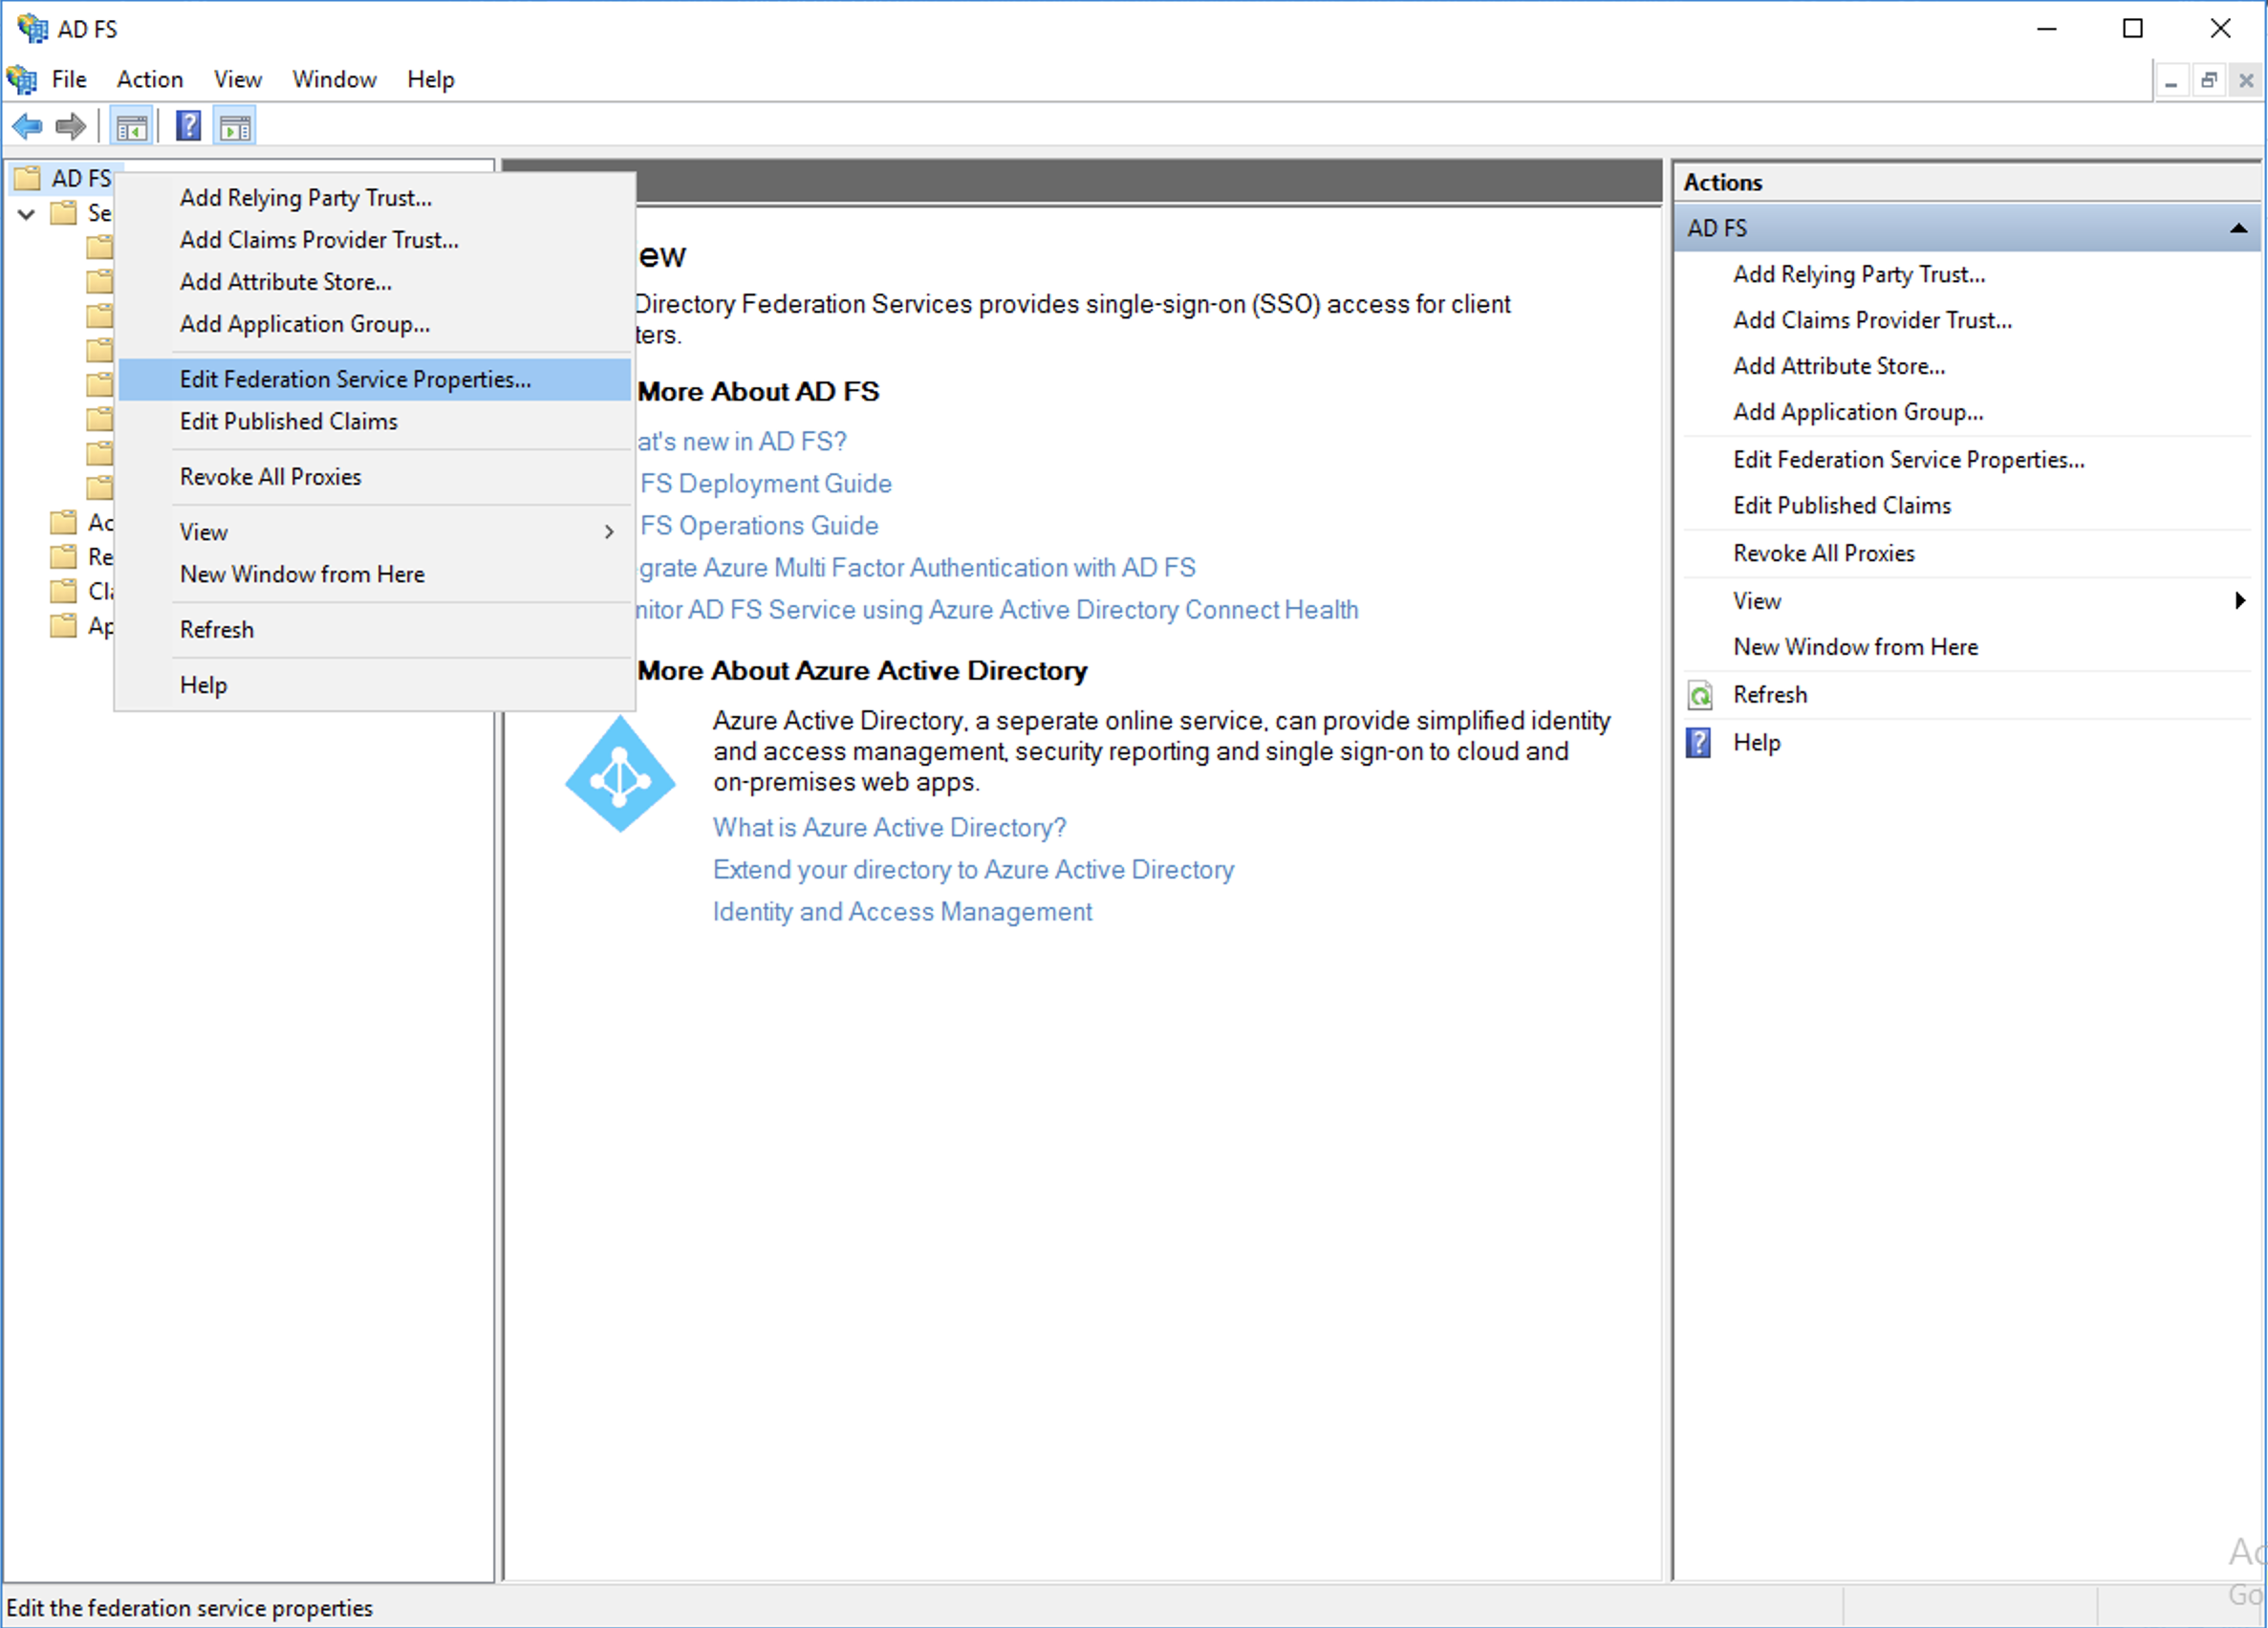Image resolution: width=2268 pixels, height=1628 pixels.
Task: Toggle the Show/Hide Action Pane icon
Action: 235,127
